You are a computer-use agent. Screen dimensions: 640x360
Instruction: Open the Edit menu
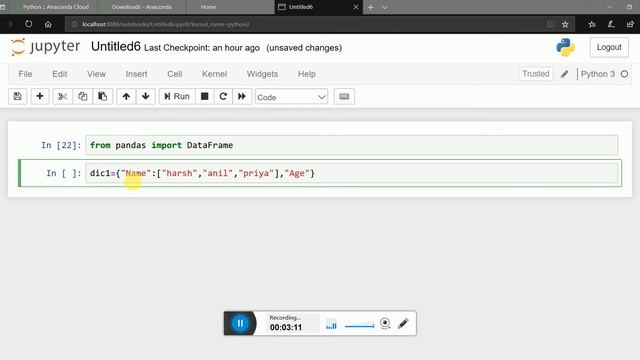click(60, 74)
